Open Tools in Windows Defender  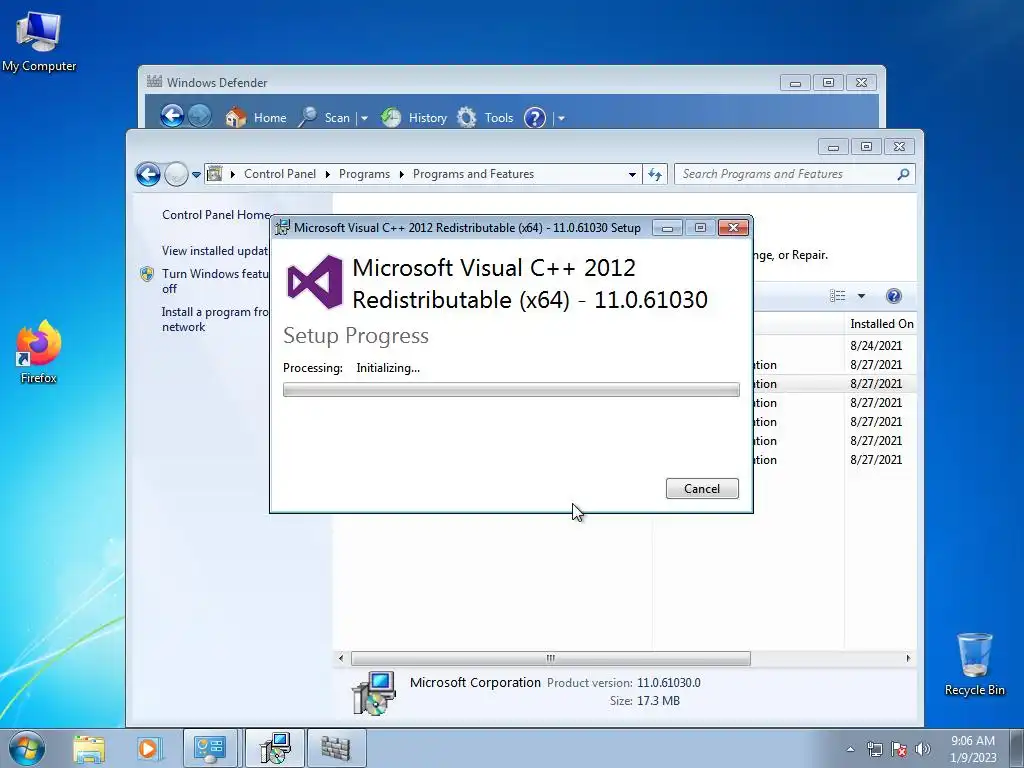498,118
